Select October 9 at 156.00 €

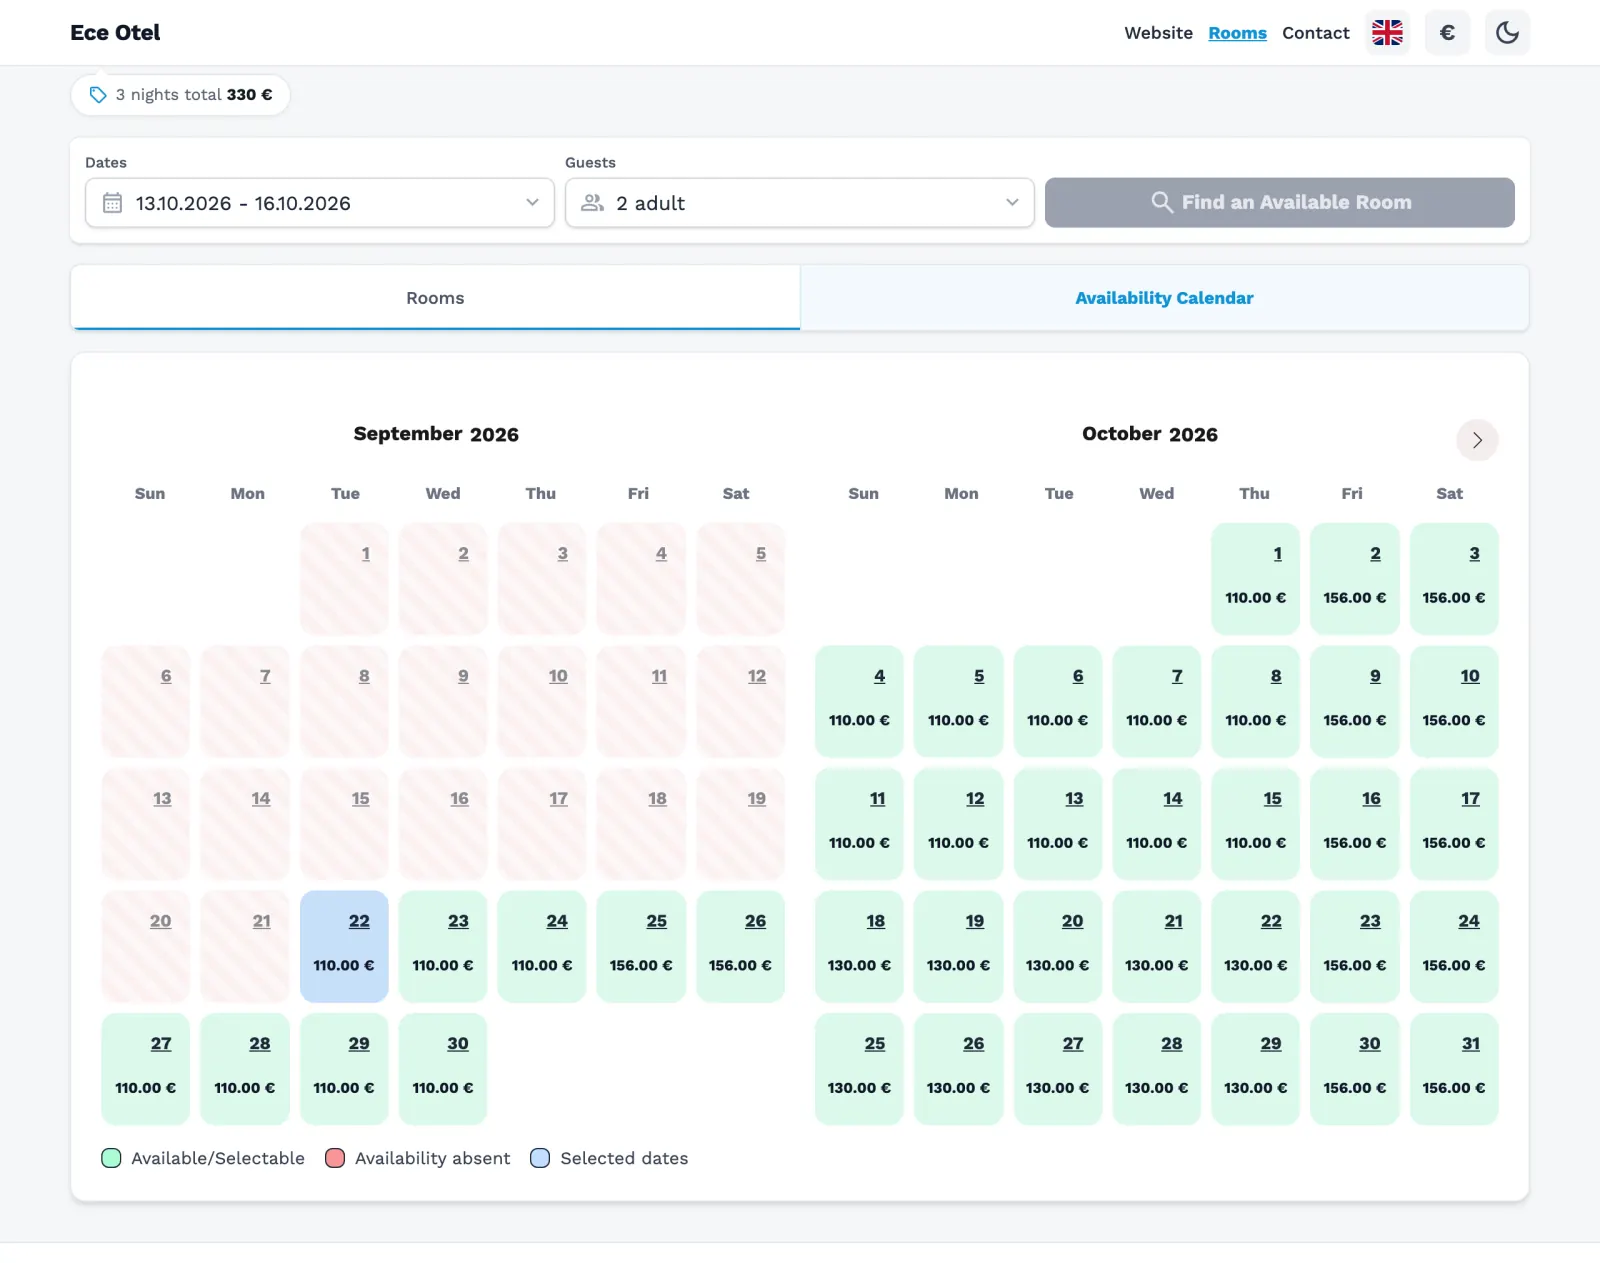pos(1355,701)
